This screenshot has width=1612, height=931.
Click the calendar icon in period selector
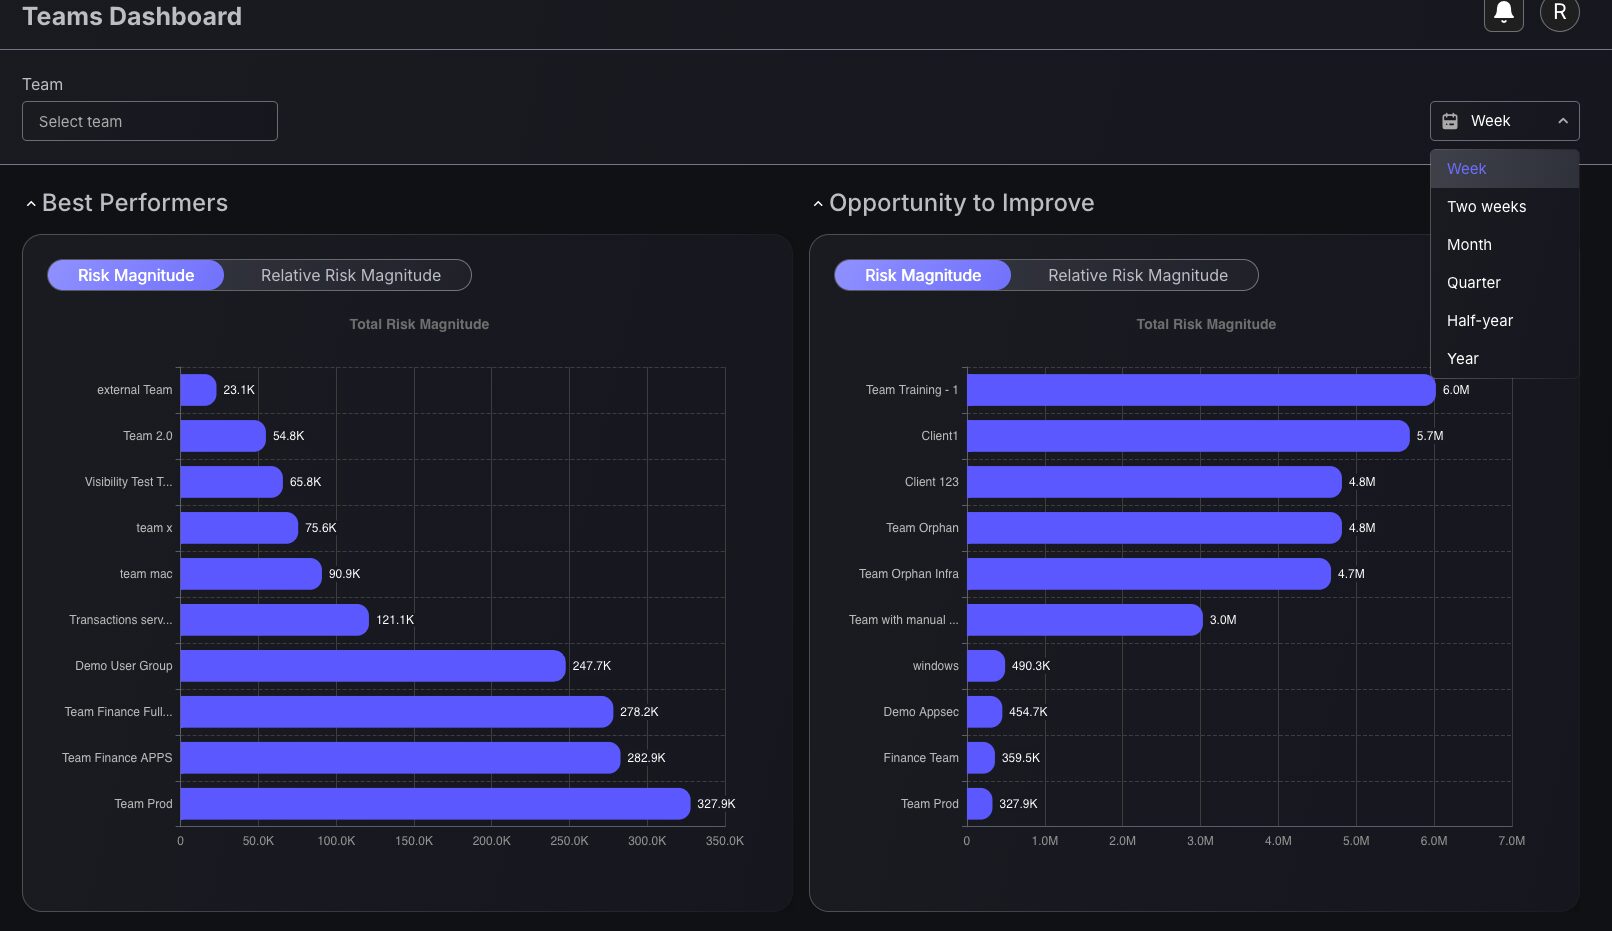pos(1450,121)
